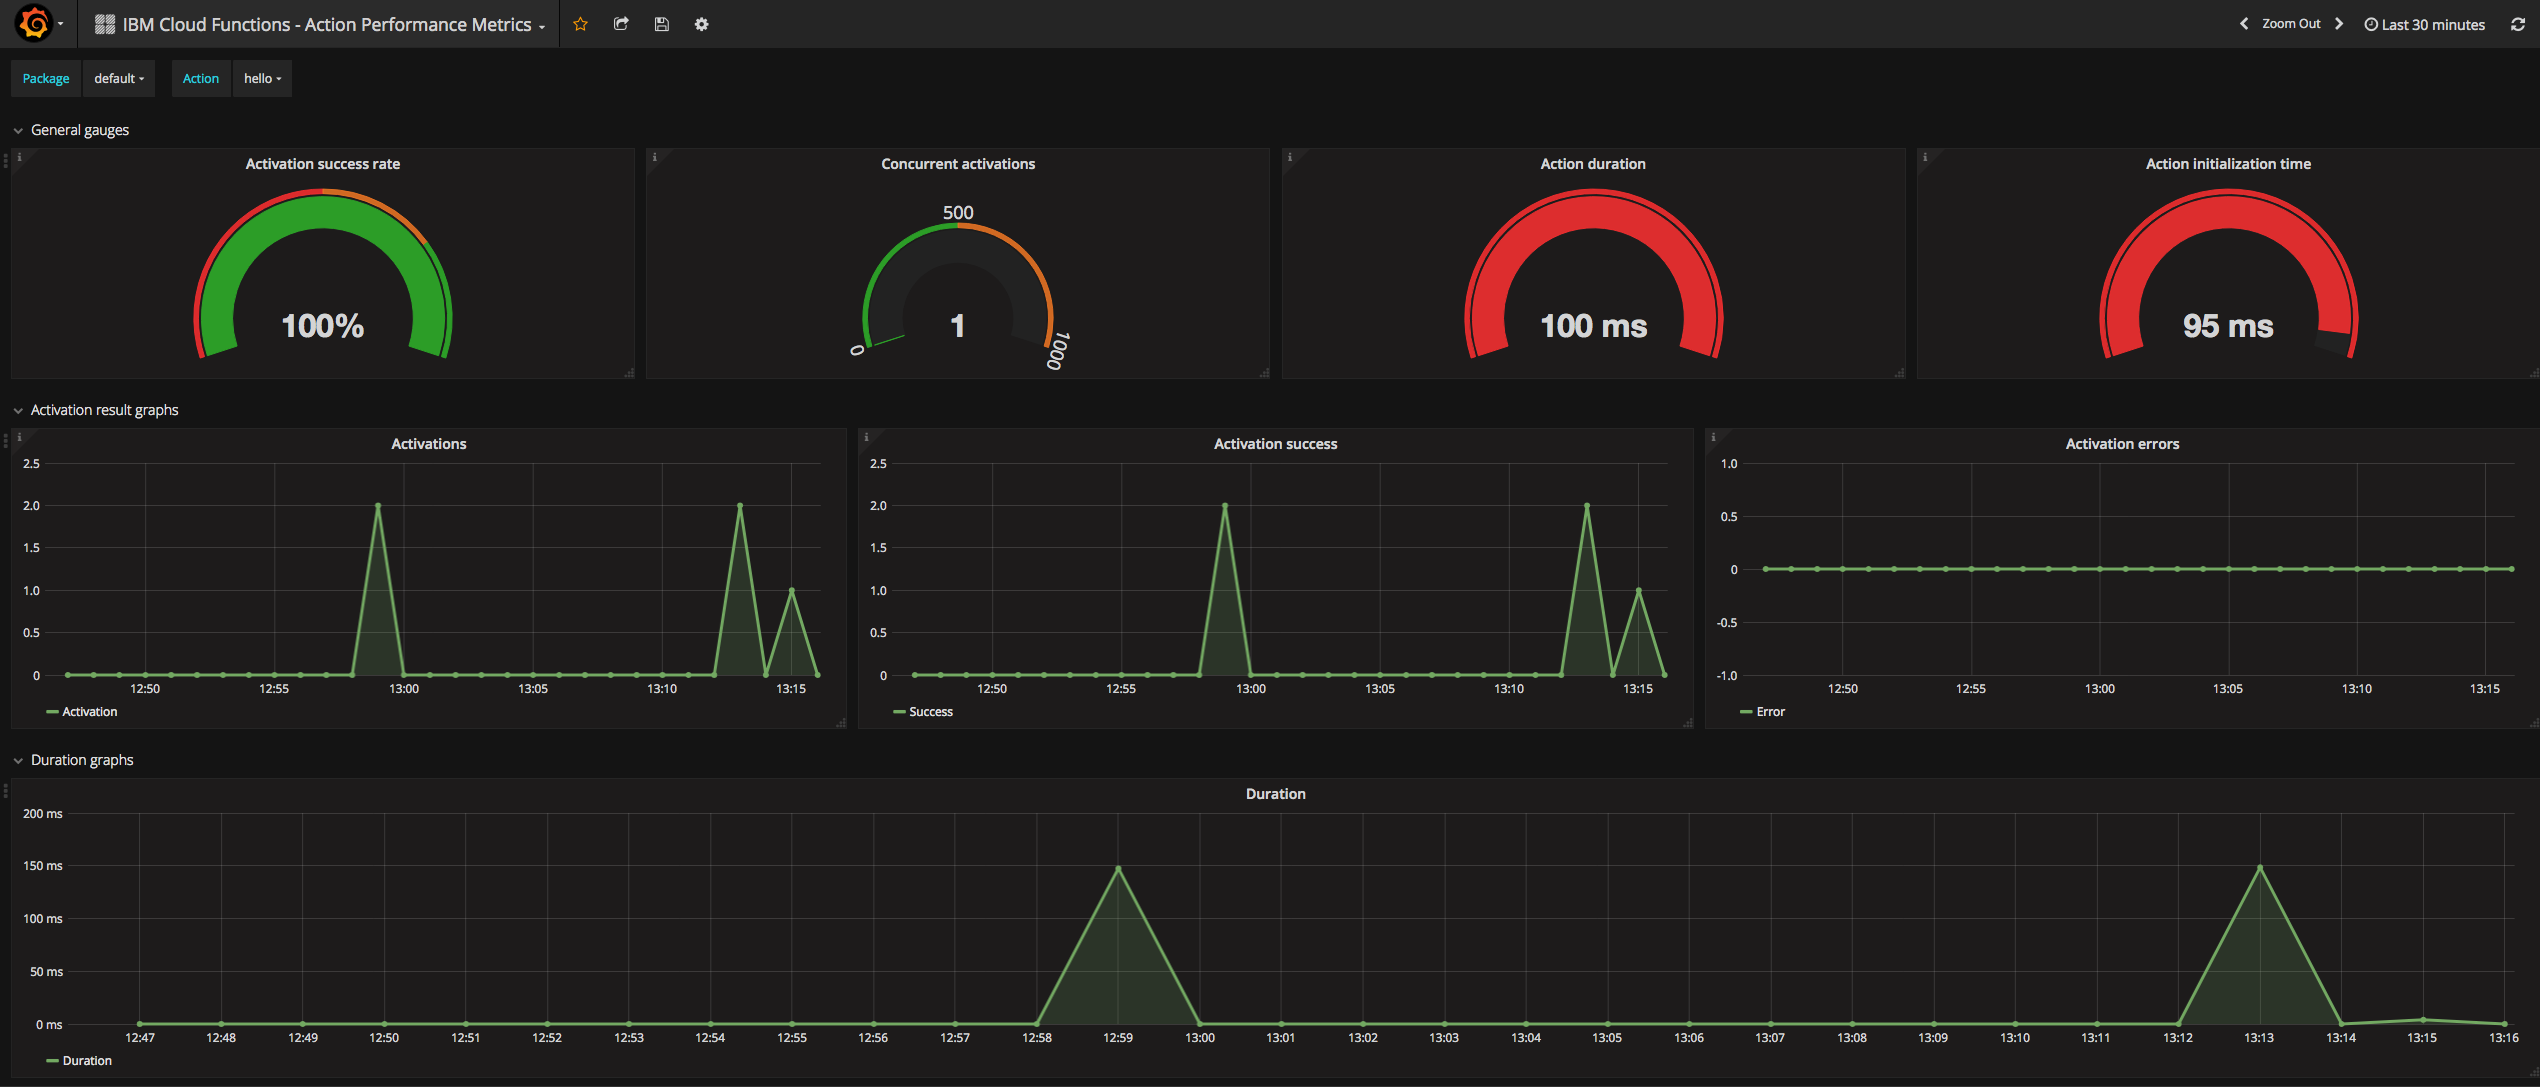Click the refresh dashboard icon
Viewport: 2540px width, 1087px height.
coord(2517,24)
